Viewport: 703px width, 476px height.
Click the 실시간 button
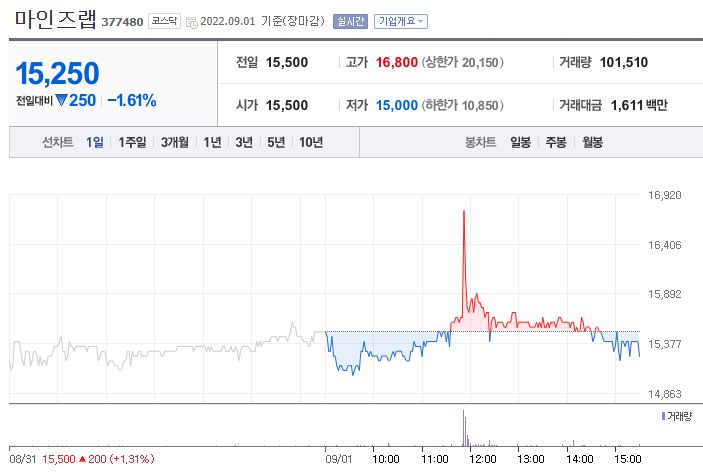click(x=350, y=22)
